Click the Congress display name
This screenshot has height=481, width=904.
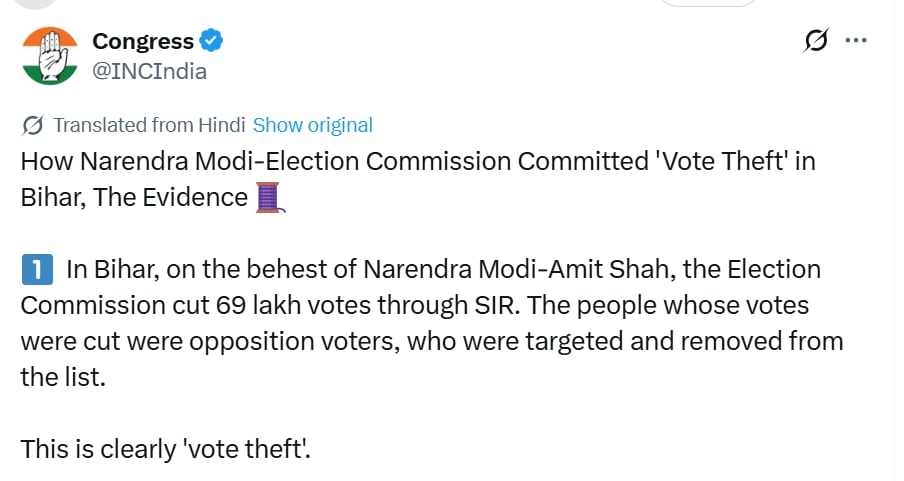[x=143, y=41]
